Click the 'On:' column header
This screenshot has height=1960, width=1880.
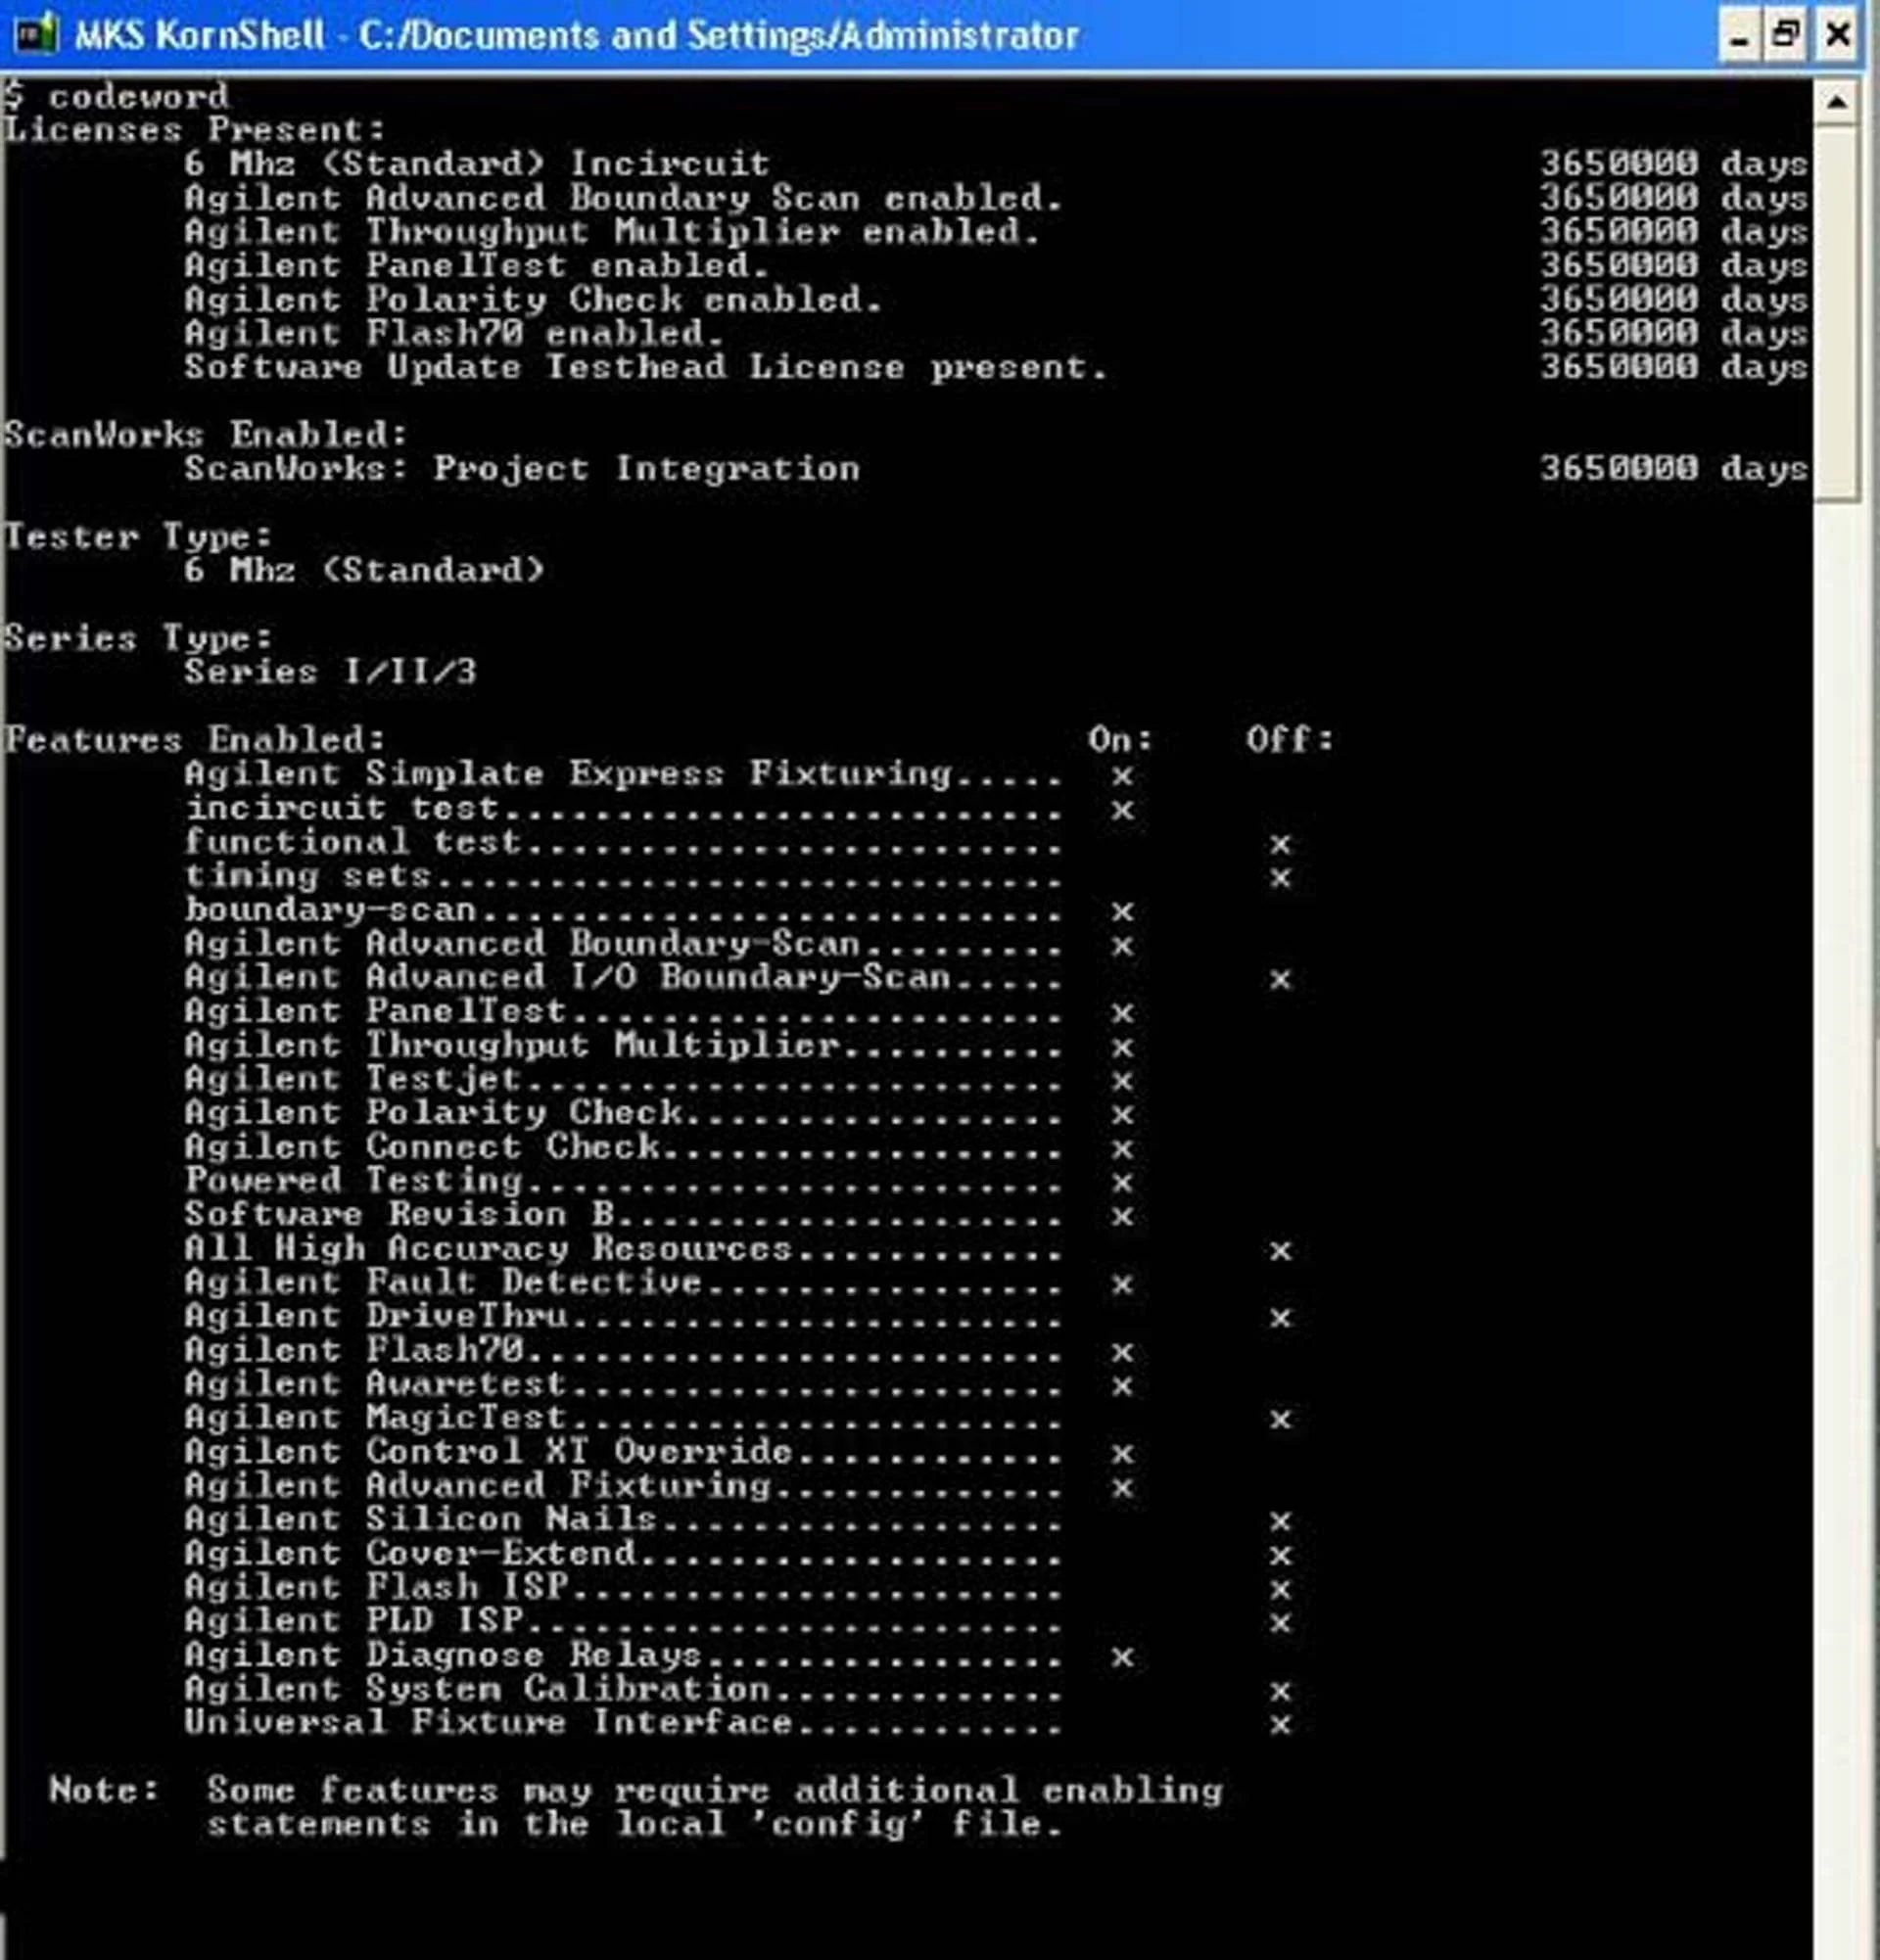[1120, 740]
